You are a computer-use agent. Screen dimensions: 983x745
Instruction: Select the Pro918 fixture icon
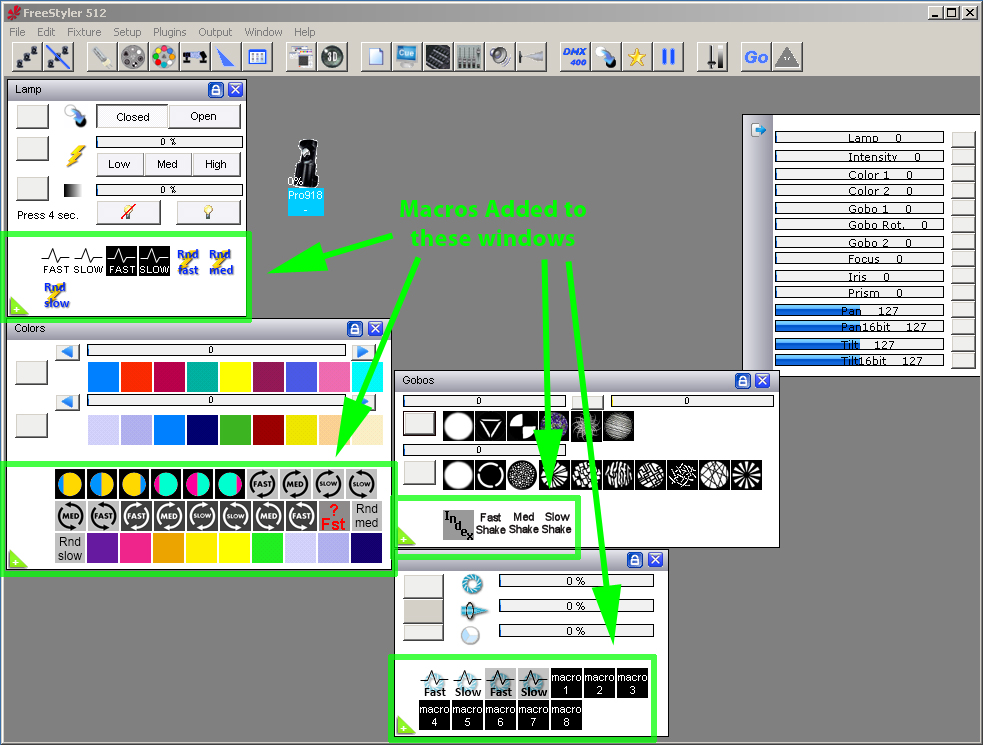click(x=306, y=176)
